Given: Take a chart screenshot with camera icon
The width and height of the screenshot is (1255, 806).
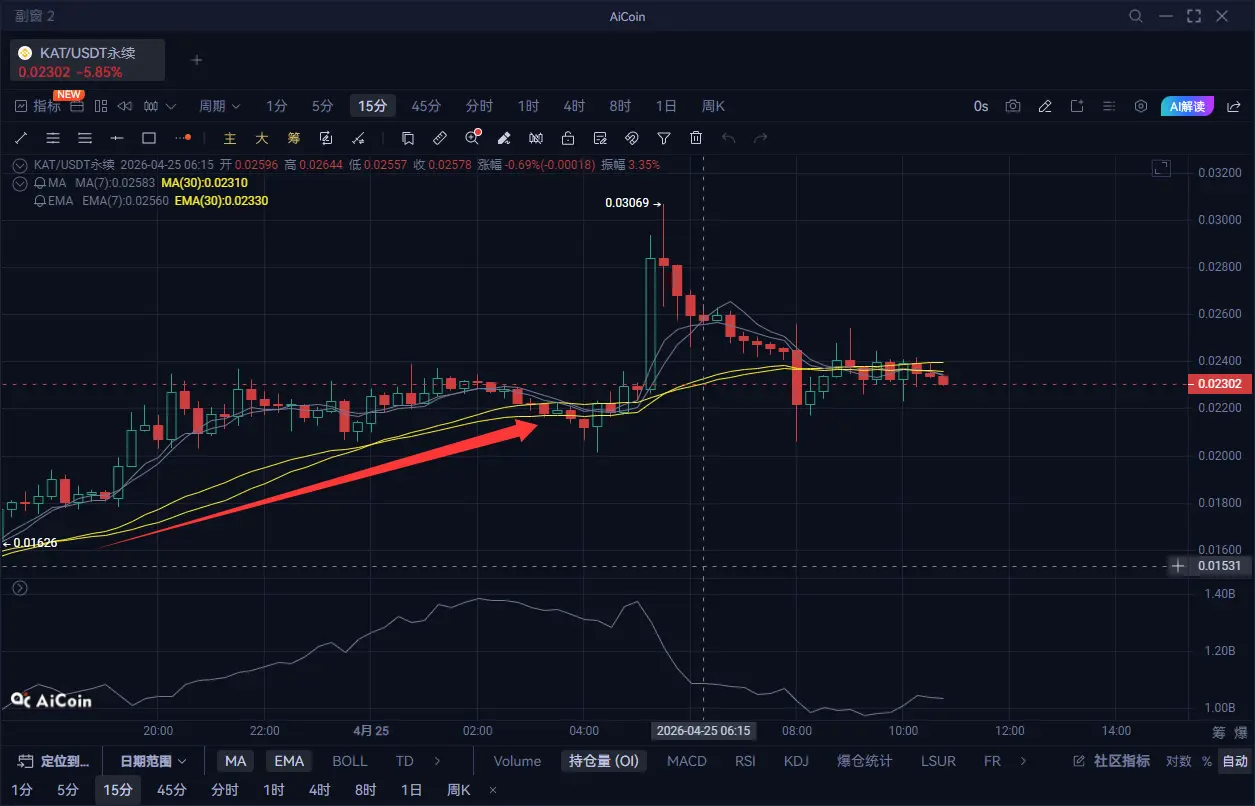Looking at the screenshot, I should pyautogui.click(x=1013, y=106).
